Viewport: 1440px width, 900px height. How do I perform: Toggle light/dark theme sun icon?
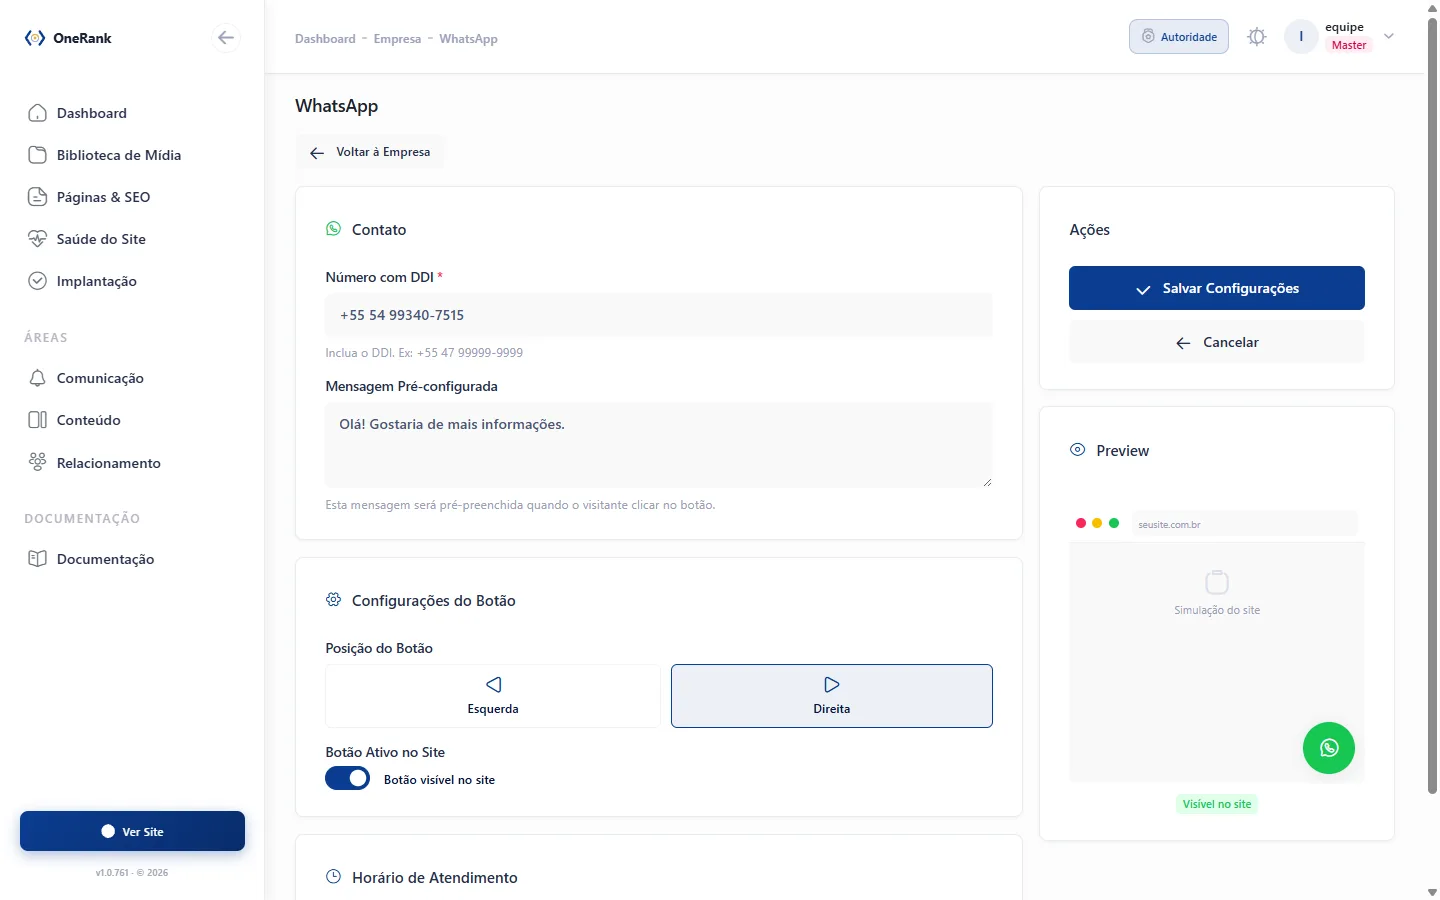tap(1257, 37)
